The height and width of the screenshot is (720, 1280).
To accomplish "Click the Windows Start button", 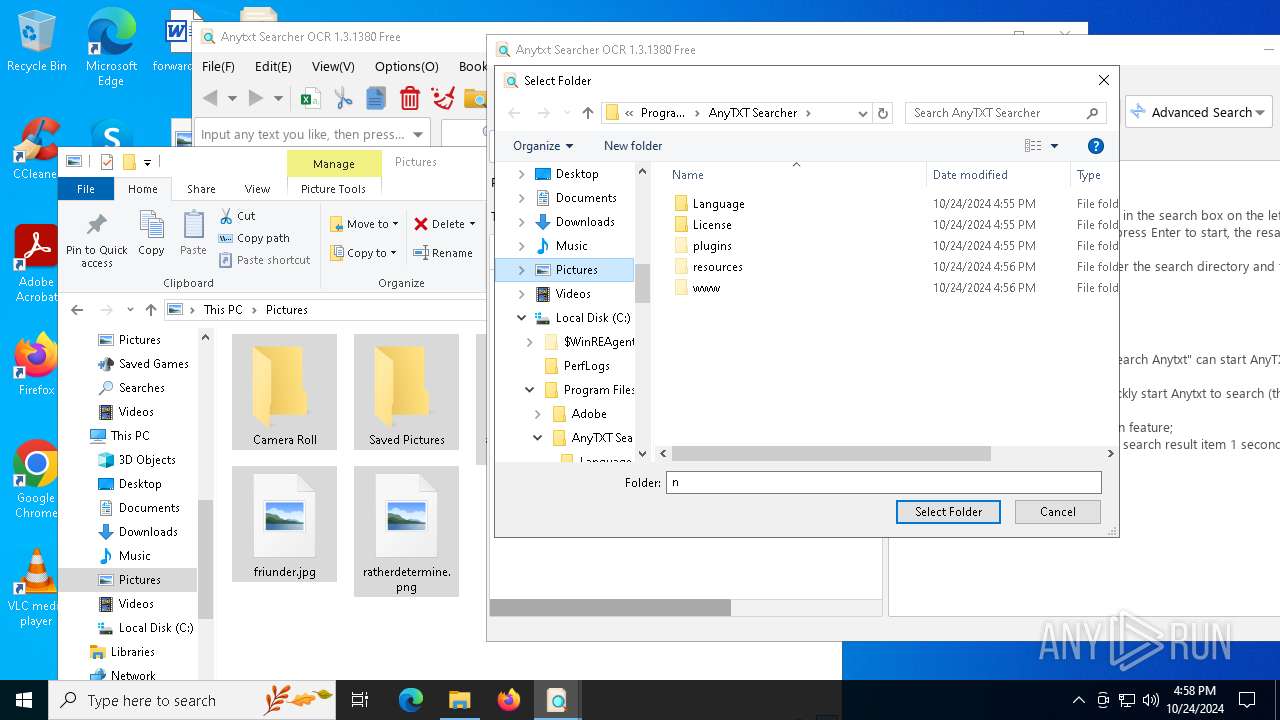I will (24, 700).
